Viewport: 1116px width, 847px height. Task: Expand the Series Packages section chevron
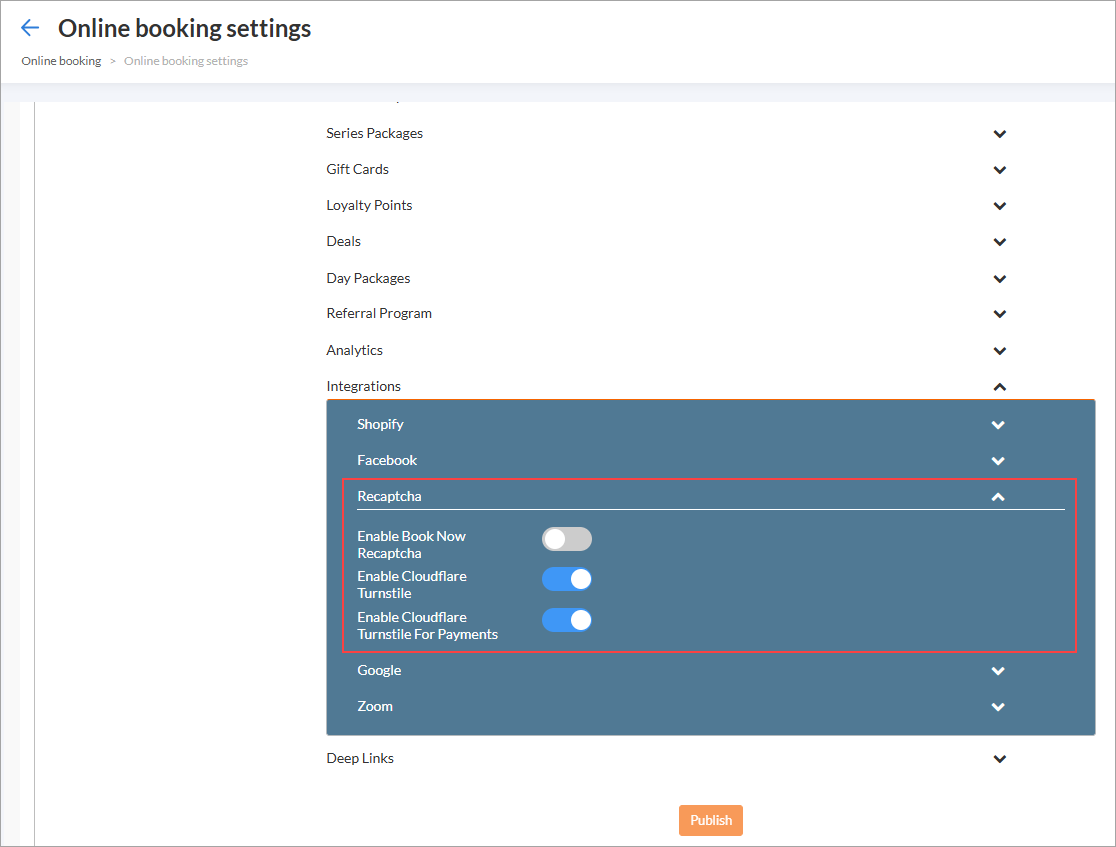[999, 134]
